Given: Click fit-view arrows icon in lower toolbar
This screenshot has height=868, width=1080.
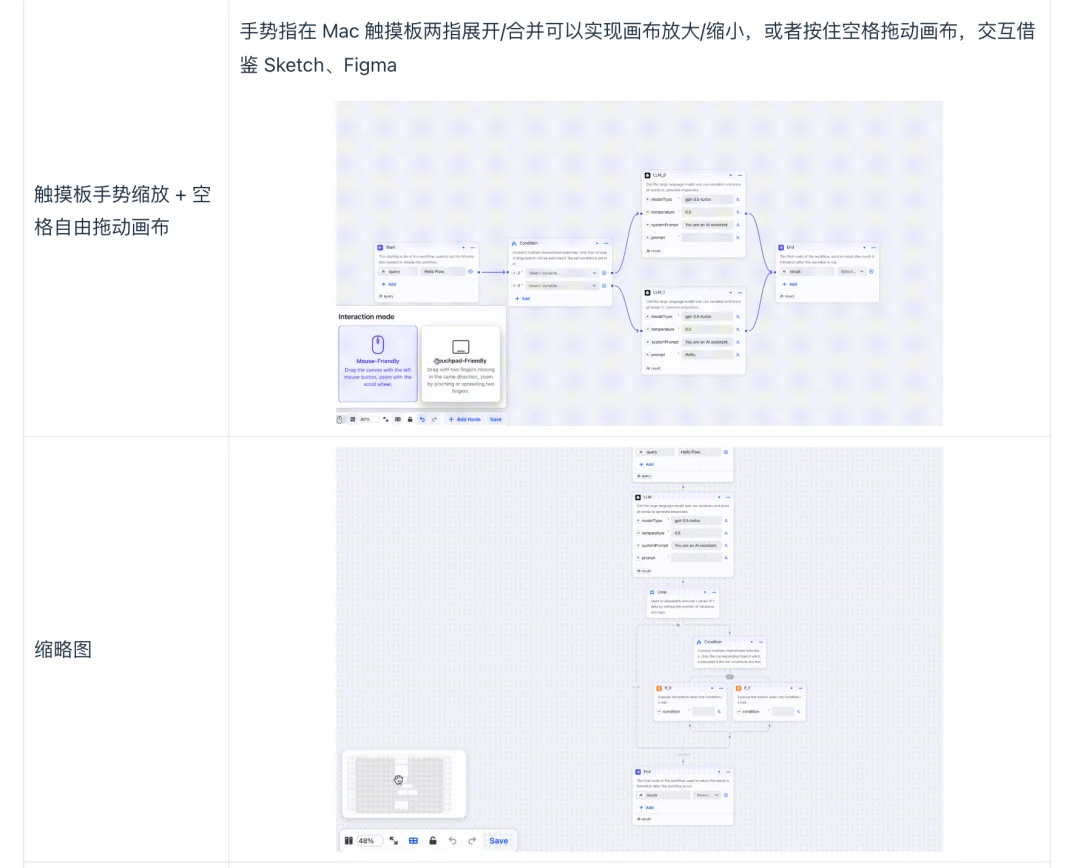Looking at the screenshot, I should point(394,840).
